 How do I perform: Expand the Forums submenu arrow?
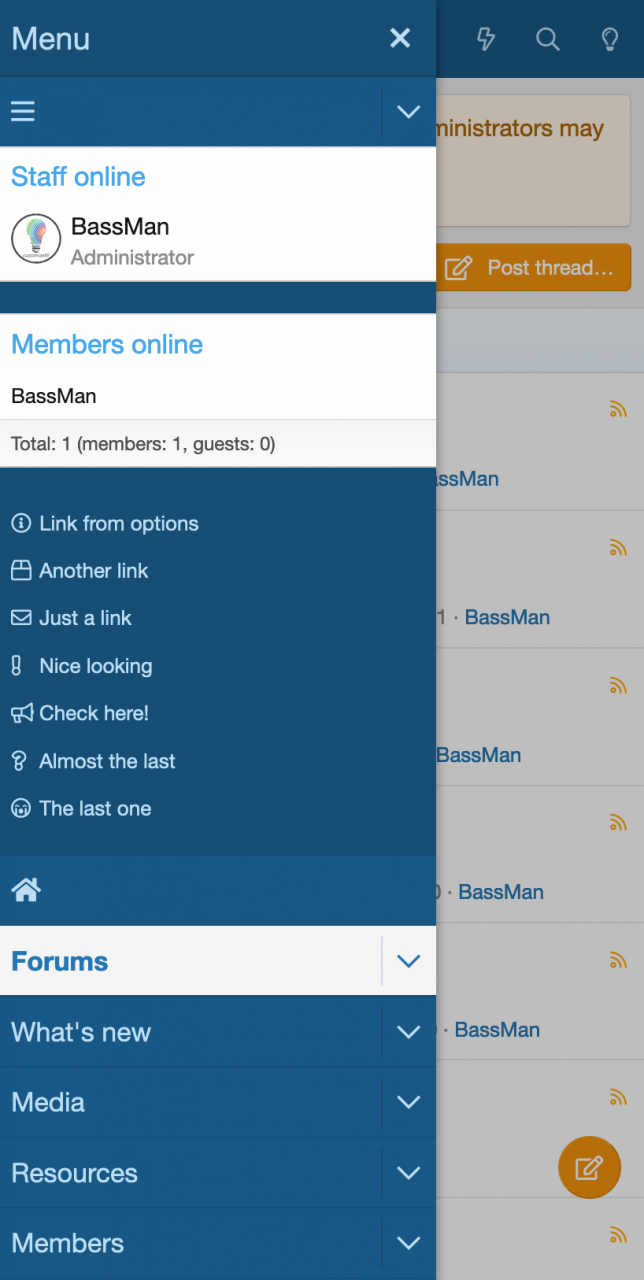click(409, 961)
